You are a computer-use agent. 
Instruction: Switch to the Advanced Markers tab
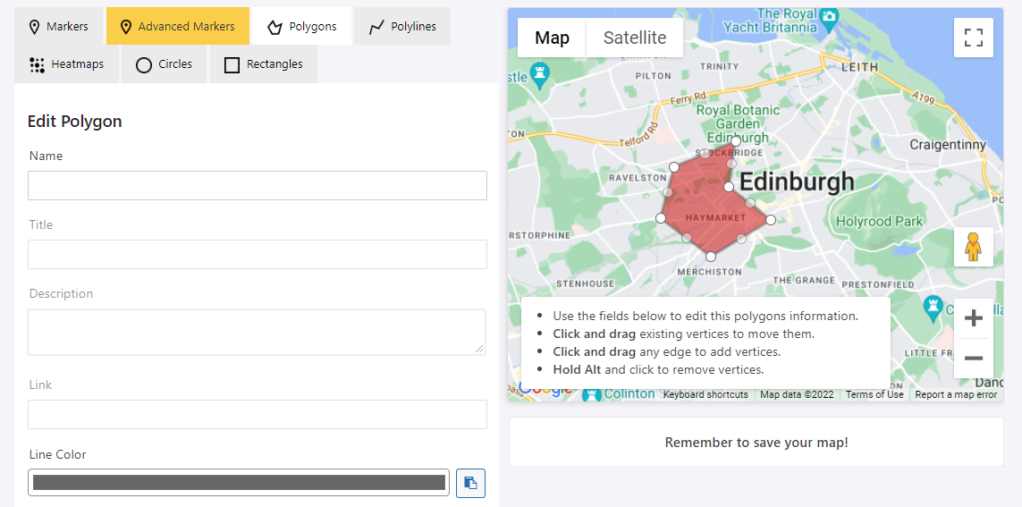point(177,26)
